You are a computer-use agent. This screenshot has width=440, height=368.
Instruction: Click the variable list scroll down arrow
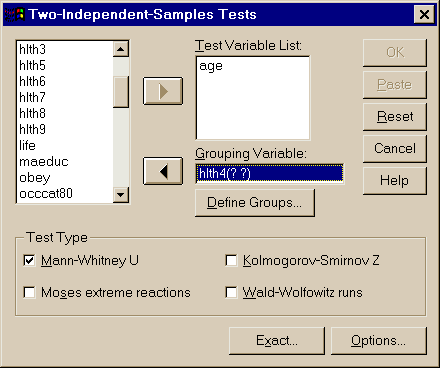(x=121, y=194)
